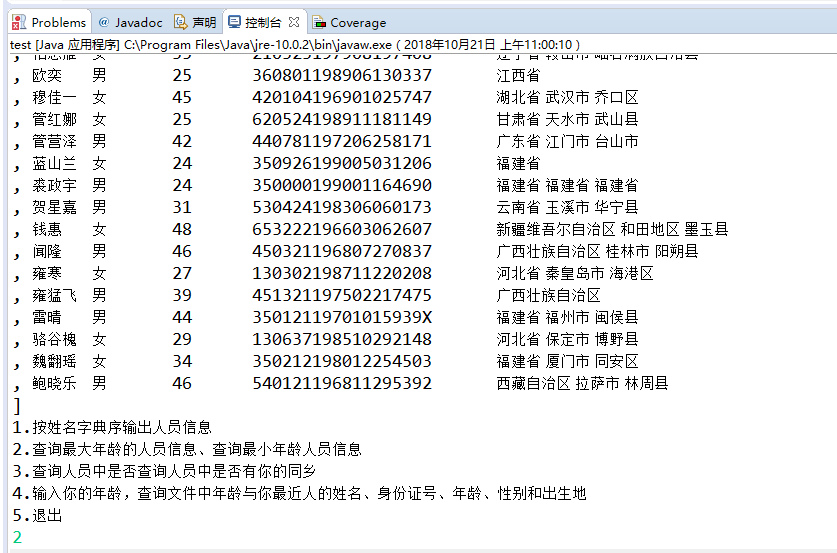Click ID number 350212198012254503
Viewport: 837px width, 553px height.
[x=342, y=361]
